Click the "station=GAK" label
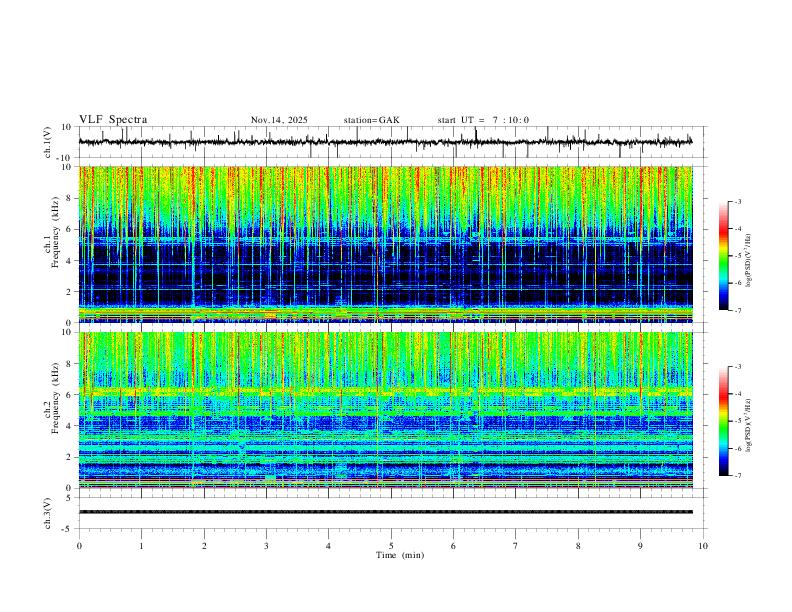Screen dimensions: 792x612 pos(371,120)
